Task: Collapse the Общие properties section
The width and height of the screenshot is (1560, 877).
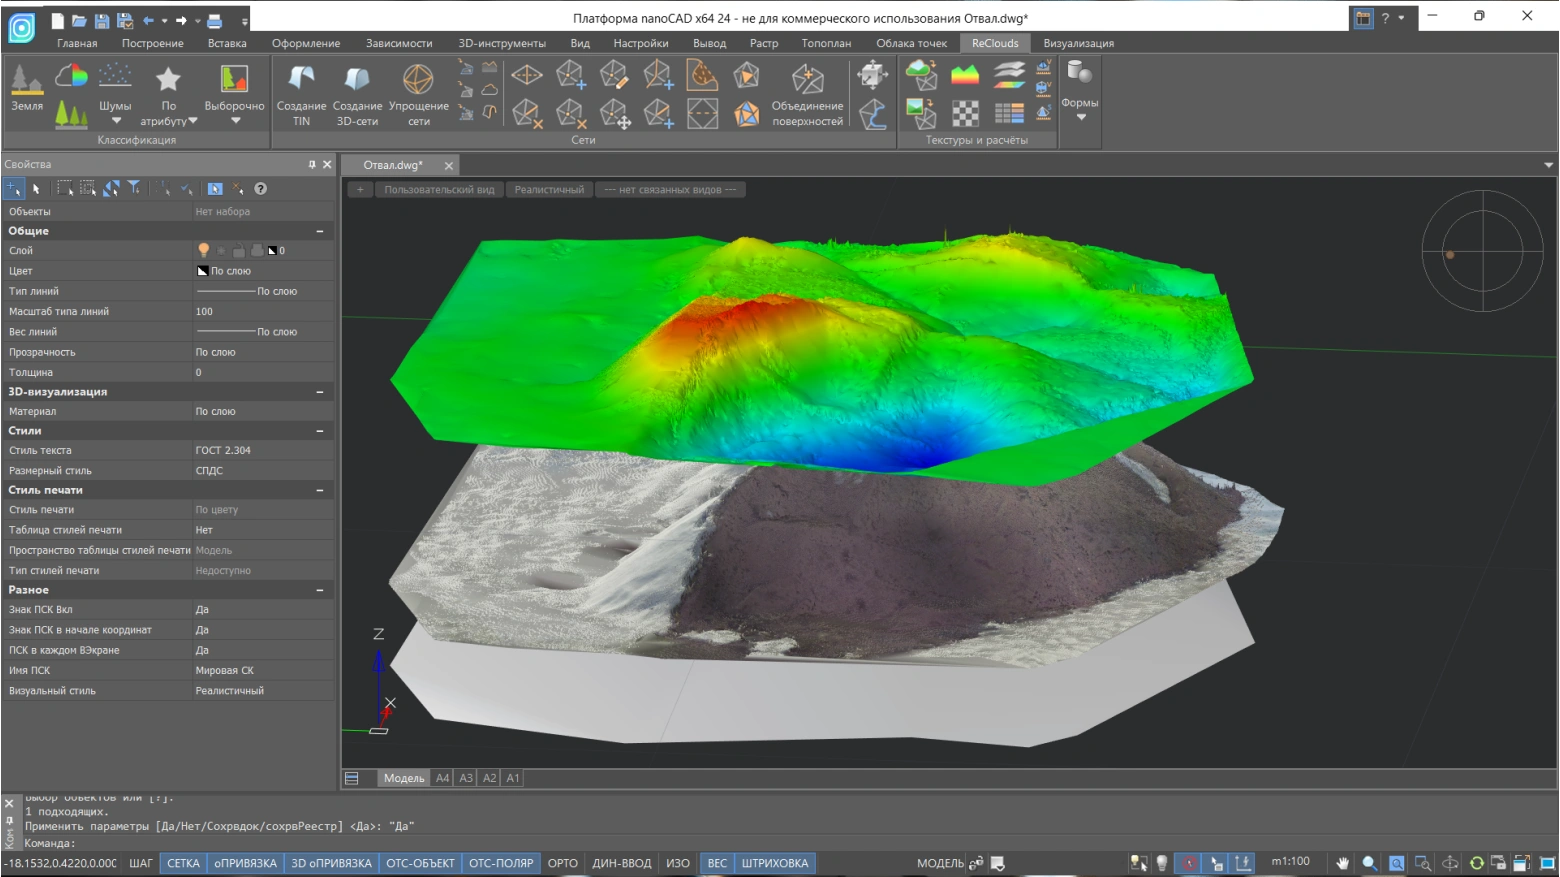Action: click(x=320, y=231)
